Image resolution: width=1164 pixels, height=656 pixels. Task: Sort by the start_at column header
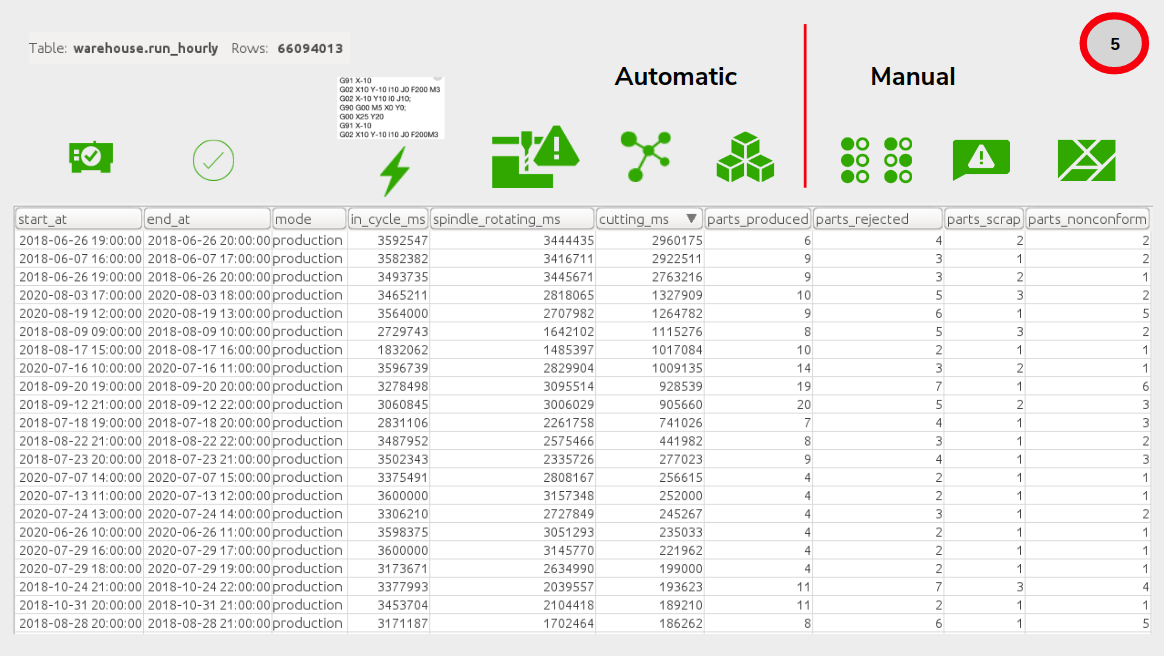(78, 219)
